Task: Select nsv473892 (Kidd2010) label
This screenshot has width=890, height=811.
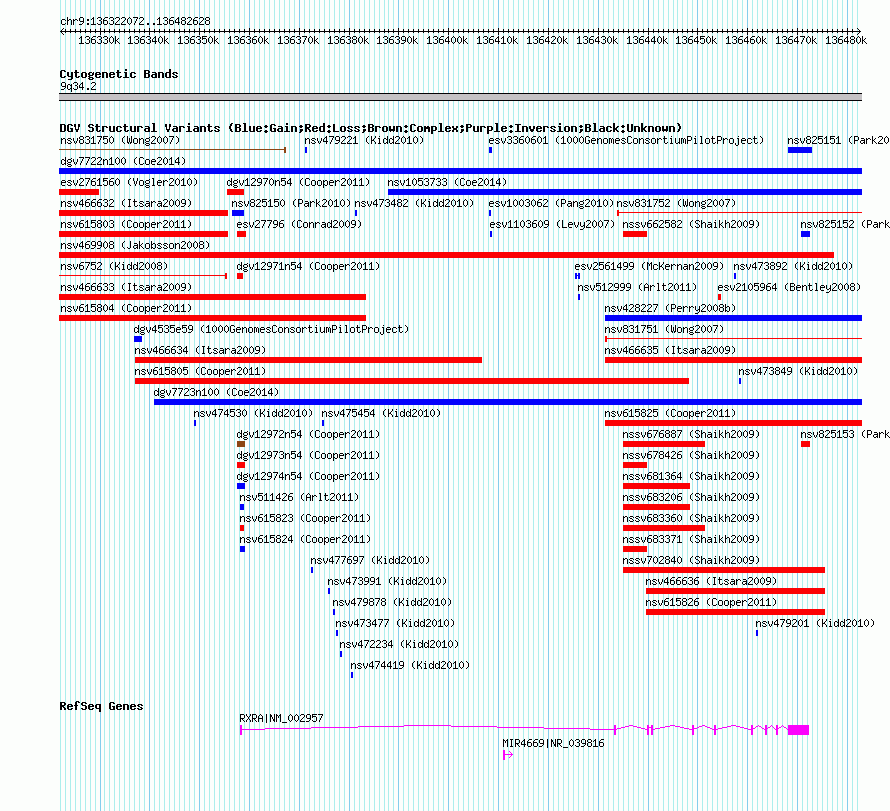Action: [793, 266]
